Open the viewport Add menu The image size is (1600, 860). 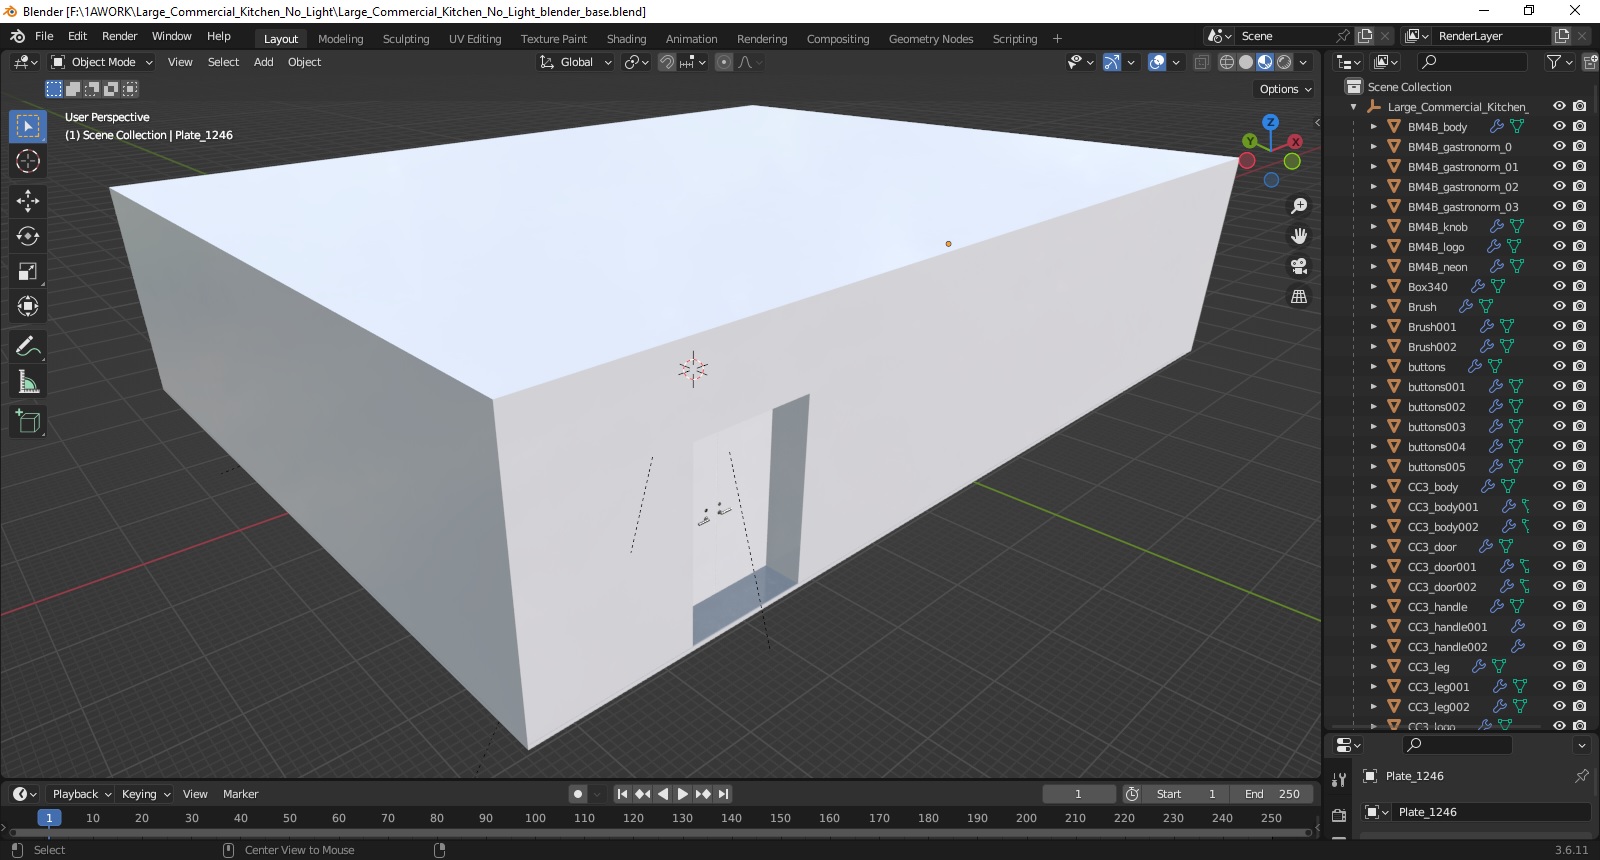point(263,62)
